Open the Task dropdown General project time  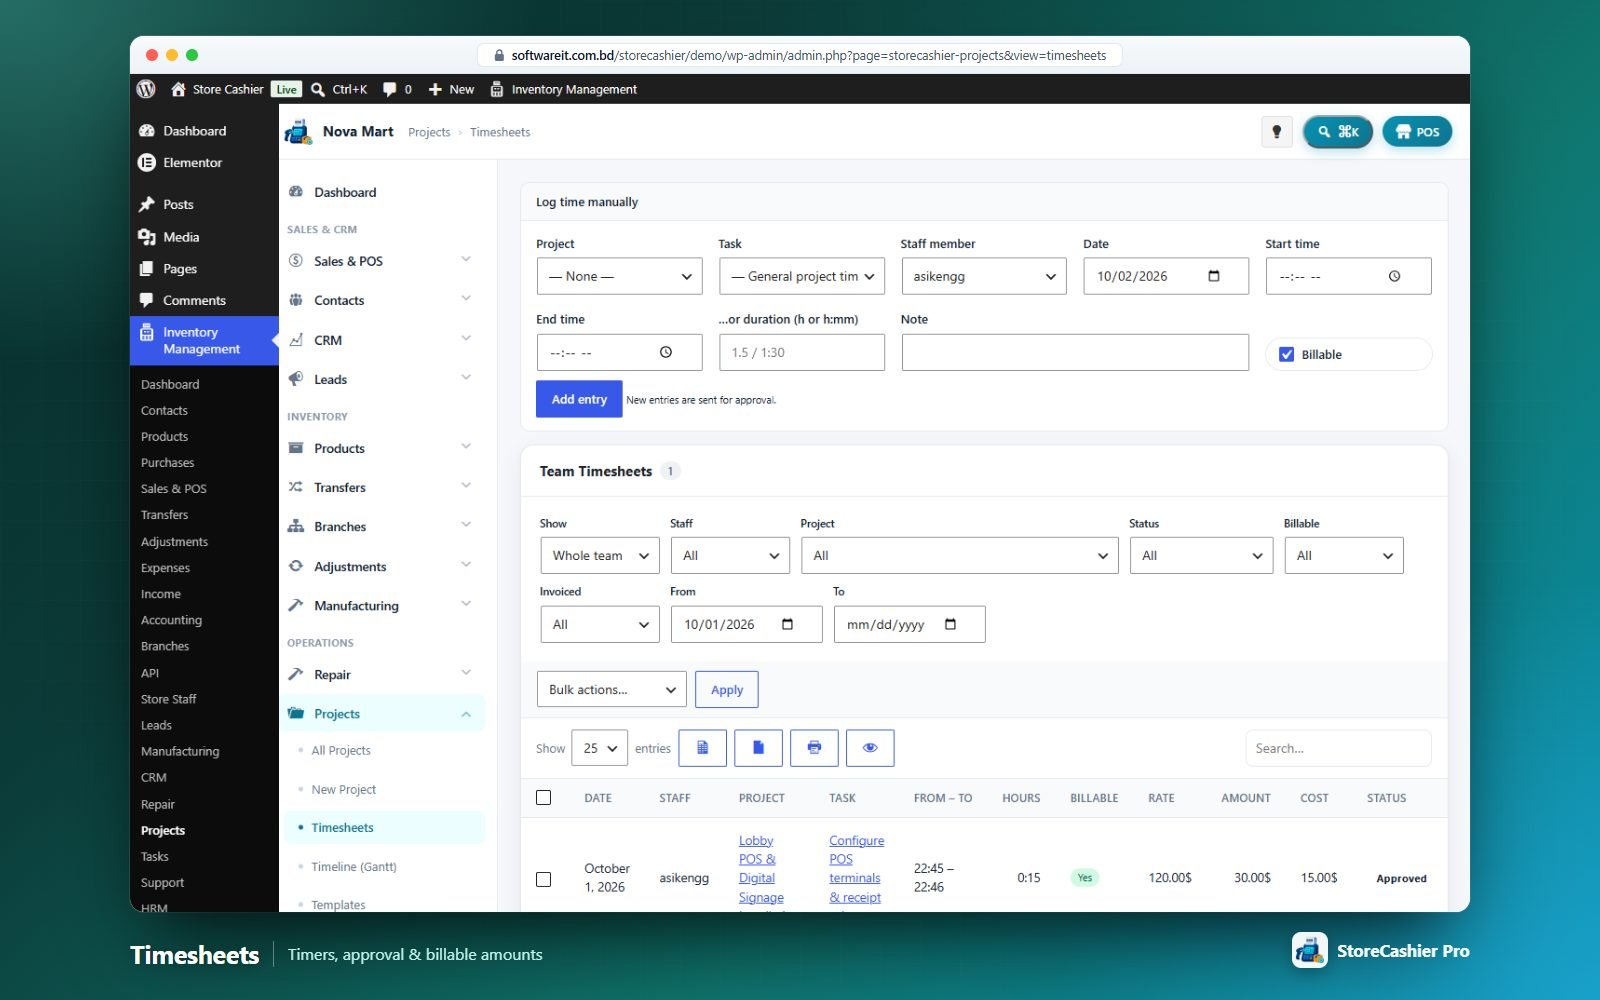pyautogui.click(x=802, y=276)
